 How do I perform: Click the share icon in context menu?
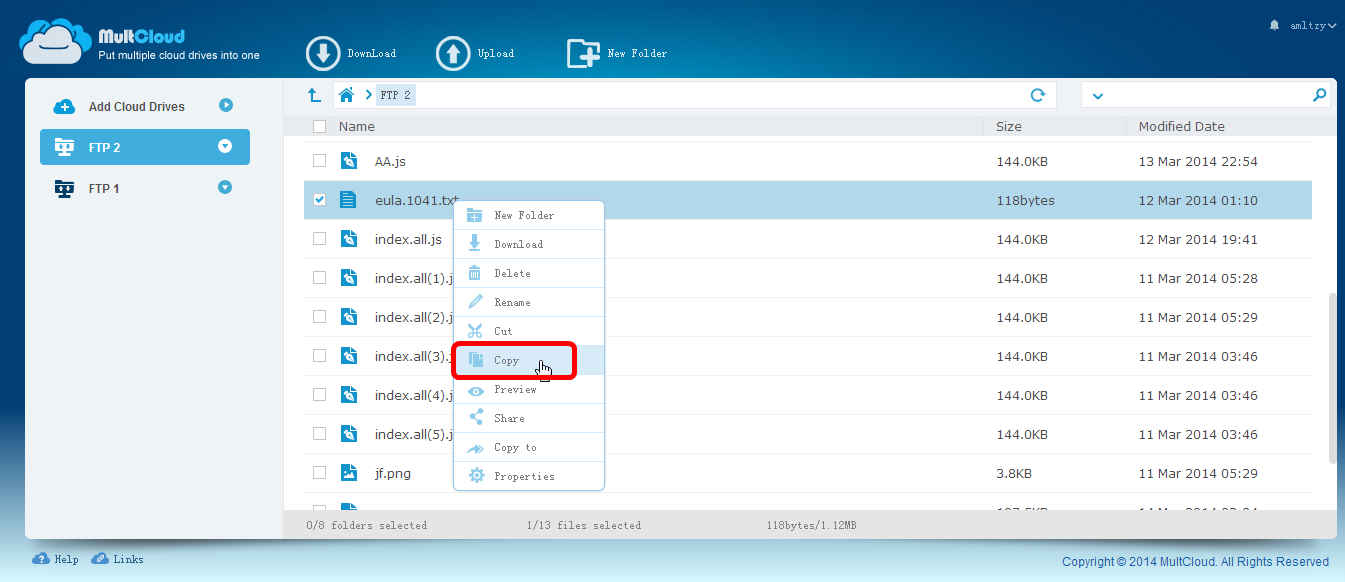coord(476,418)
